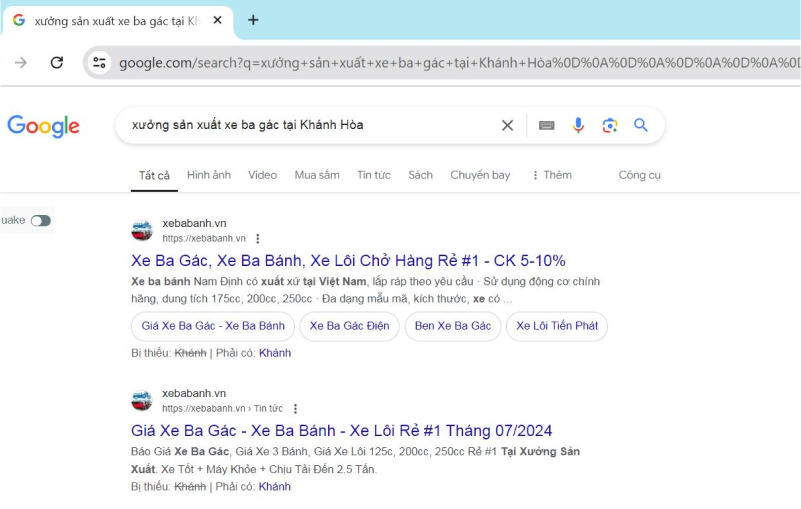Click first result's xebabanh.vn favicon
The image size is (801, 509).
(142, 230)
